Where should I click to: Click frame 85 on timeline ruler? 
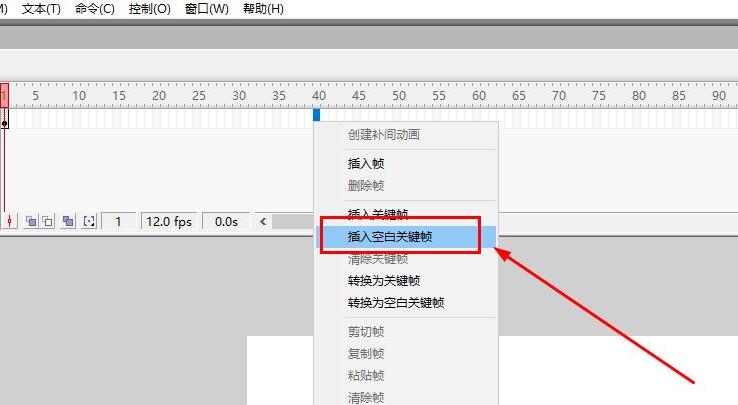pyautogui.click(x=679, y=96)
